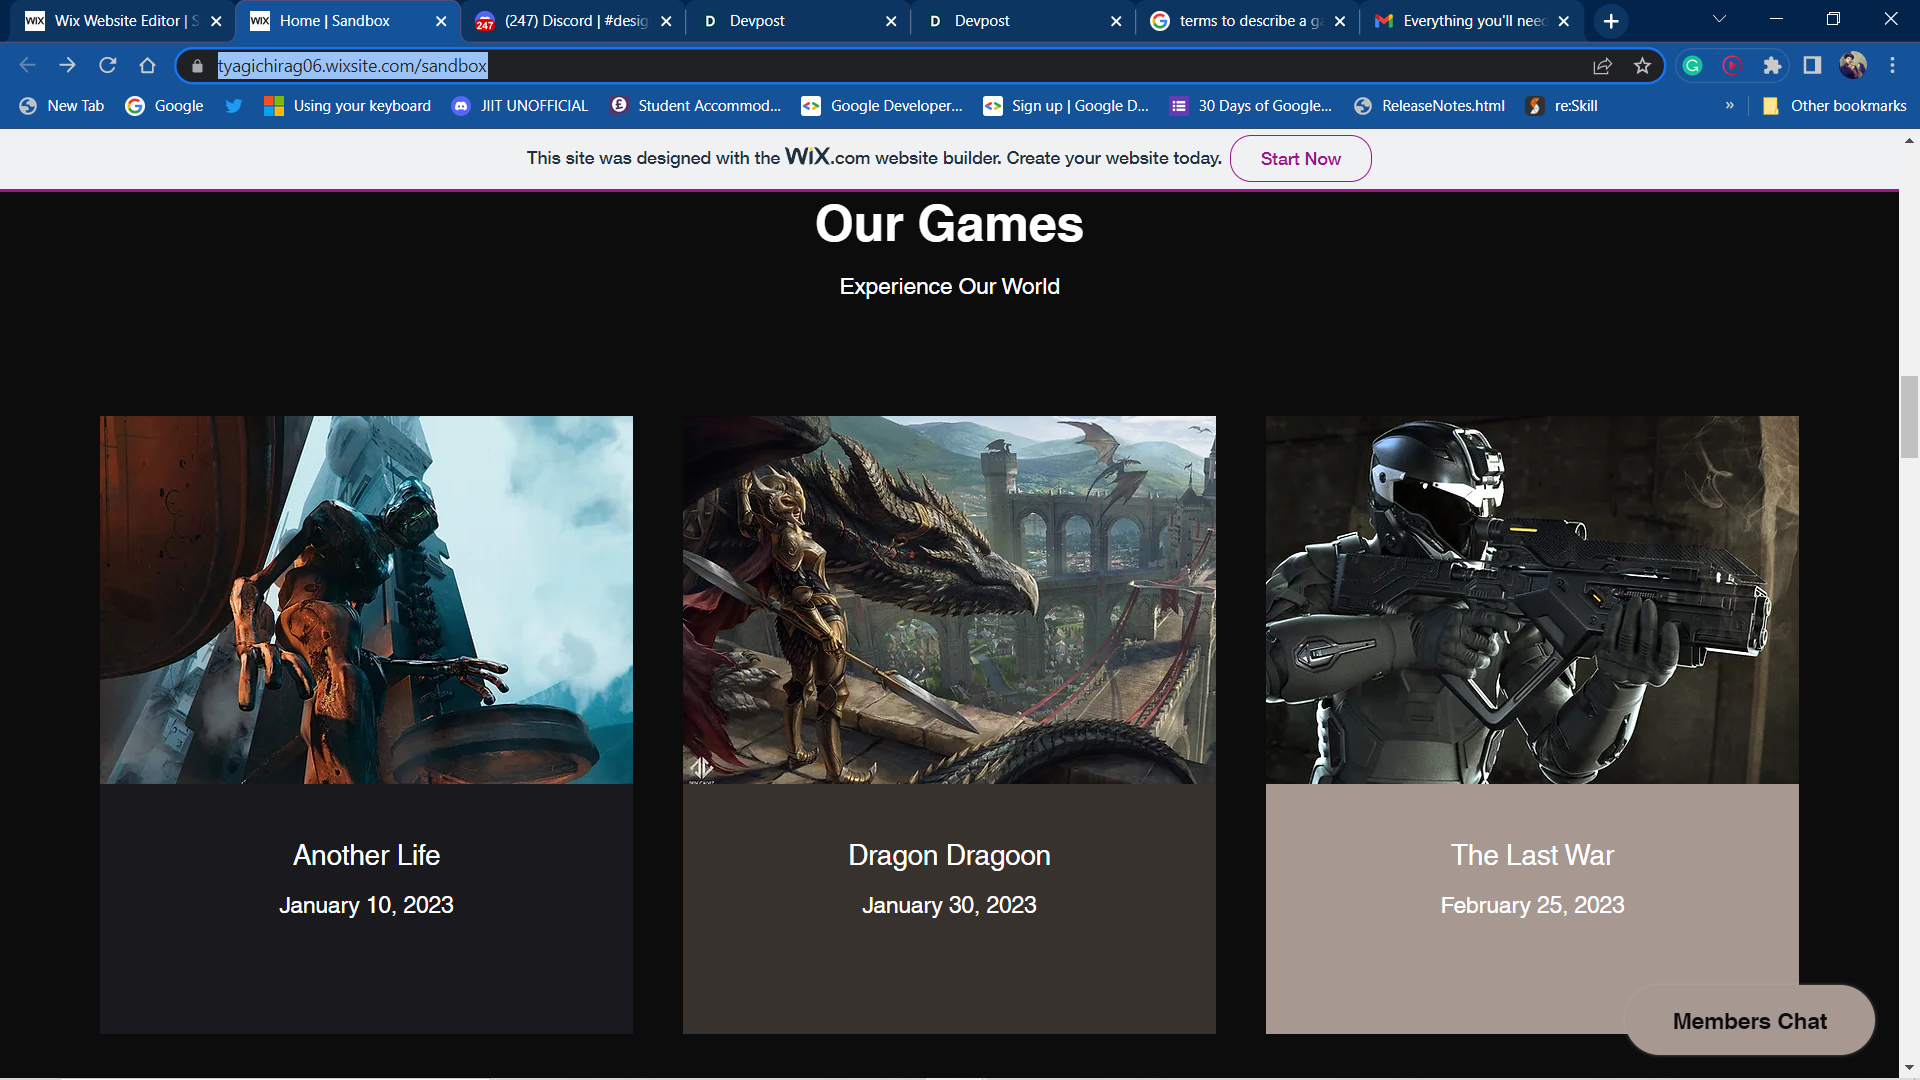Open the Members Chat button

coord(1749,1021)
